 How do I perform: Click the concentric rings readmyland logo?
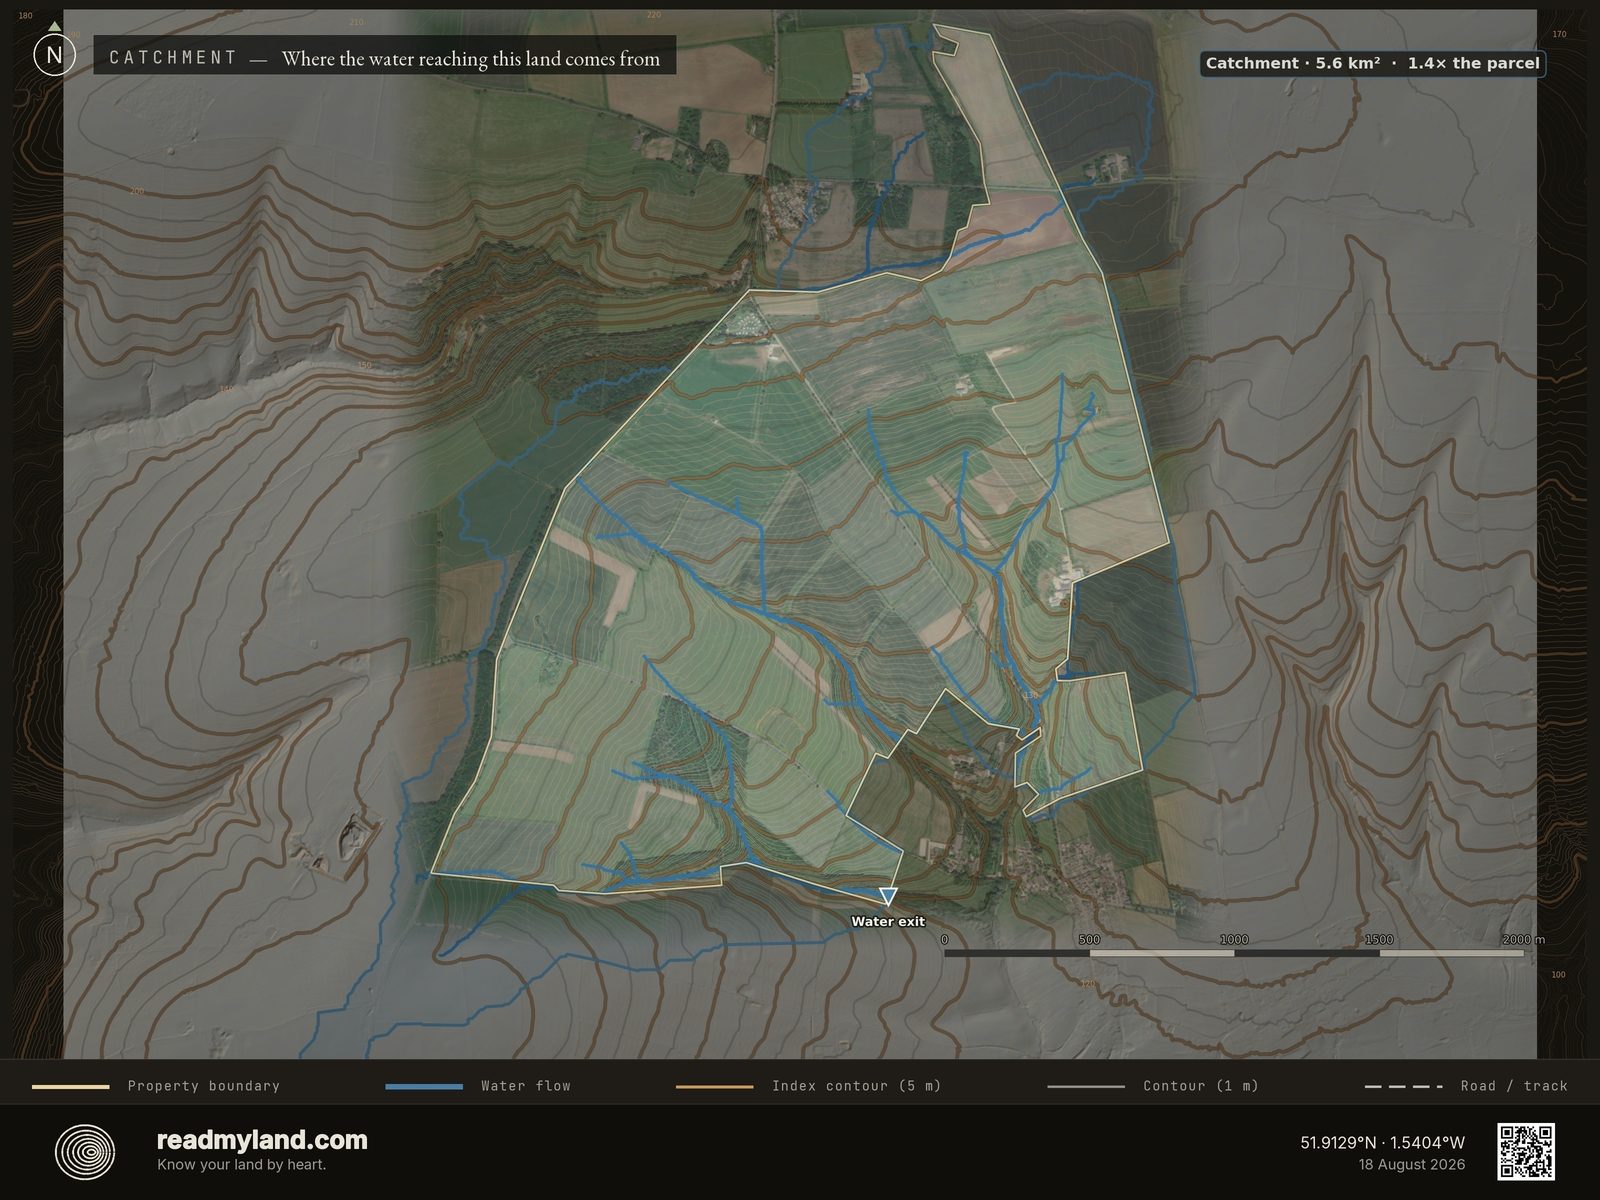tap(85, 1152)
